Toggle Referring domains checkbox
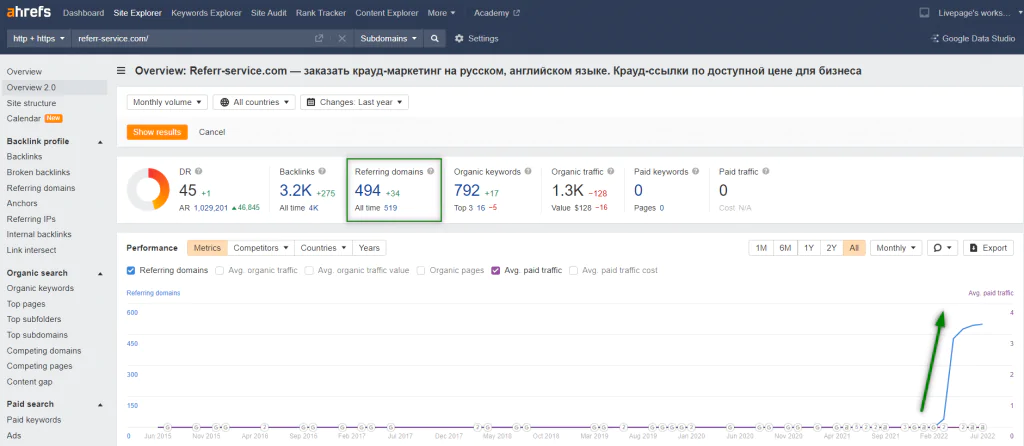Viewport: 1024px width, 446px height. point(131,270)
